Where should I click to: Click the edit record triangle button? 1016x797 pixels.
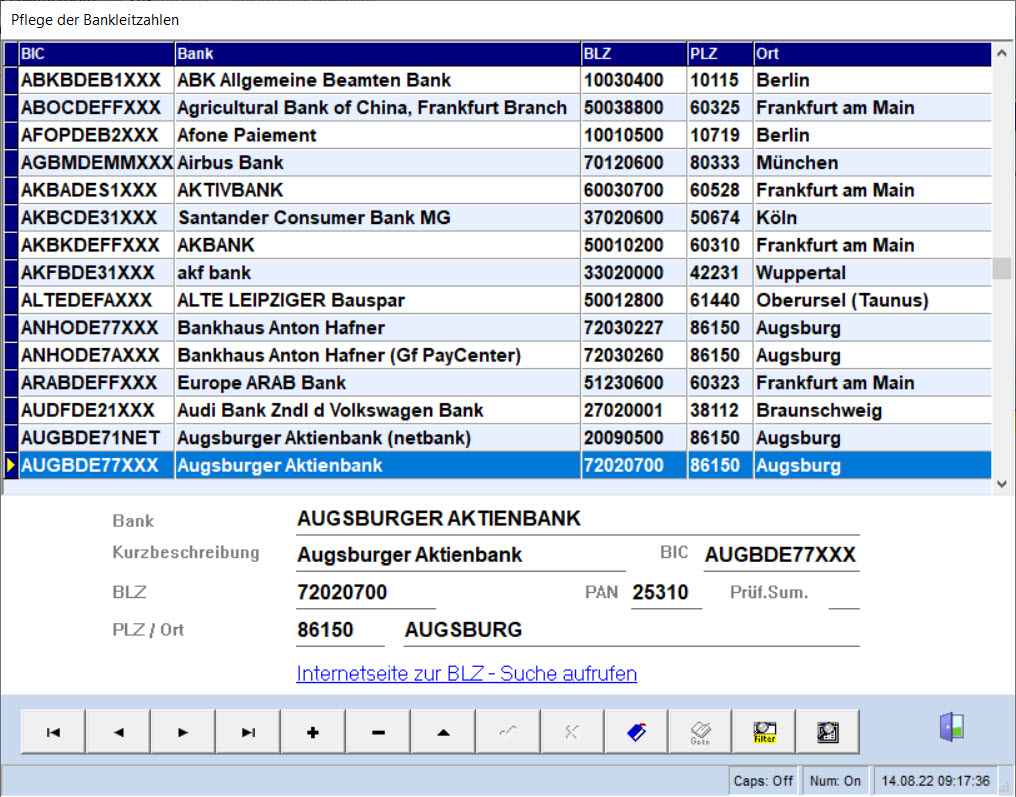443,732
